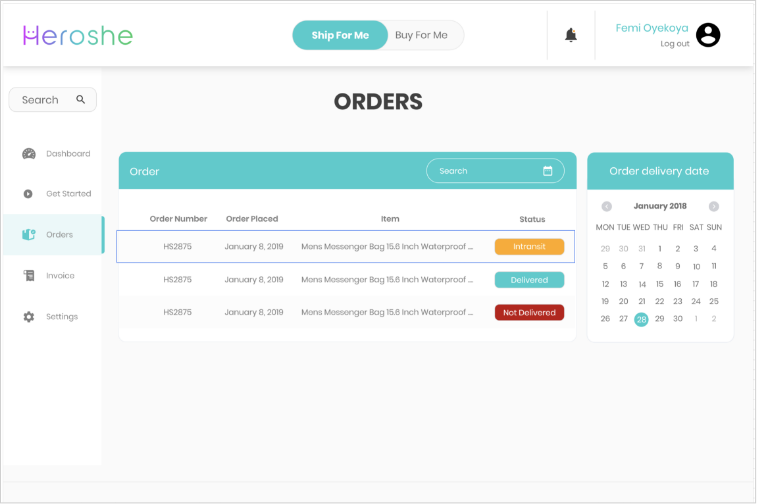
Task: Select January 25 in the calendar
Action: click(x=714, y=302)
